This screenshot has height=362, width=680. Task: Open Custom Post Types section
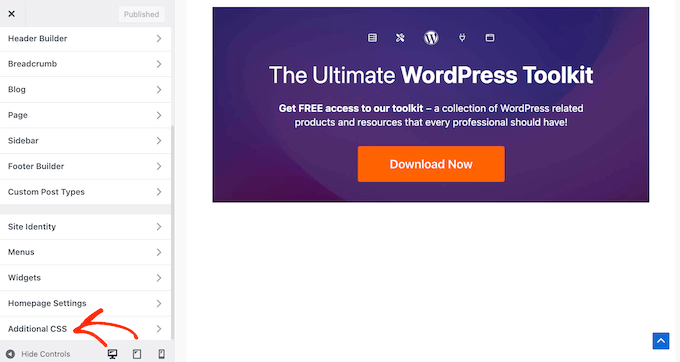(x=85, y=192)
